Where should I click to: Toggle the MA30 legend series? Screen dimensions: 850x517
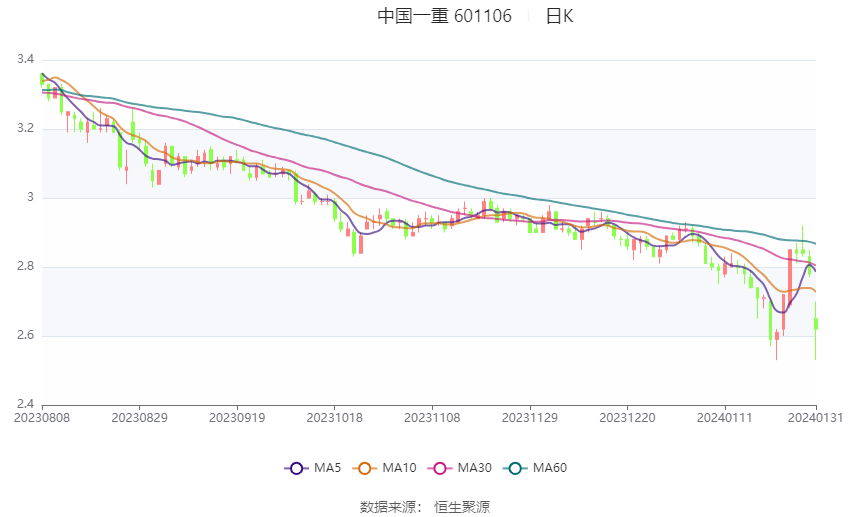[x=460, y=468]
